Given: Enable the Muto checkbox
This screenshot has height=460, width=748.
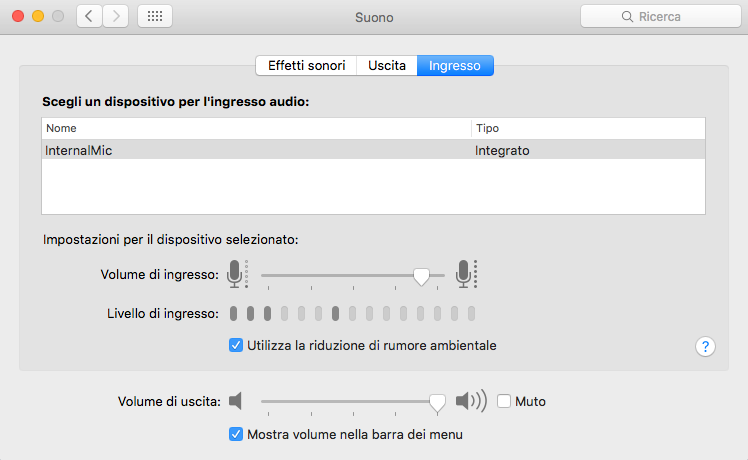Looking at the screenshot, I should pos(504,401).
